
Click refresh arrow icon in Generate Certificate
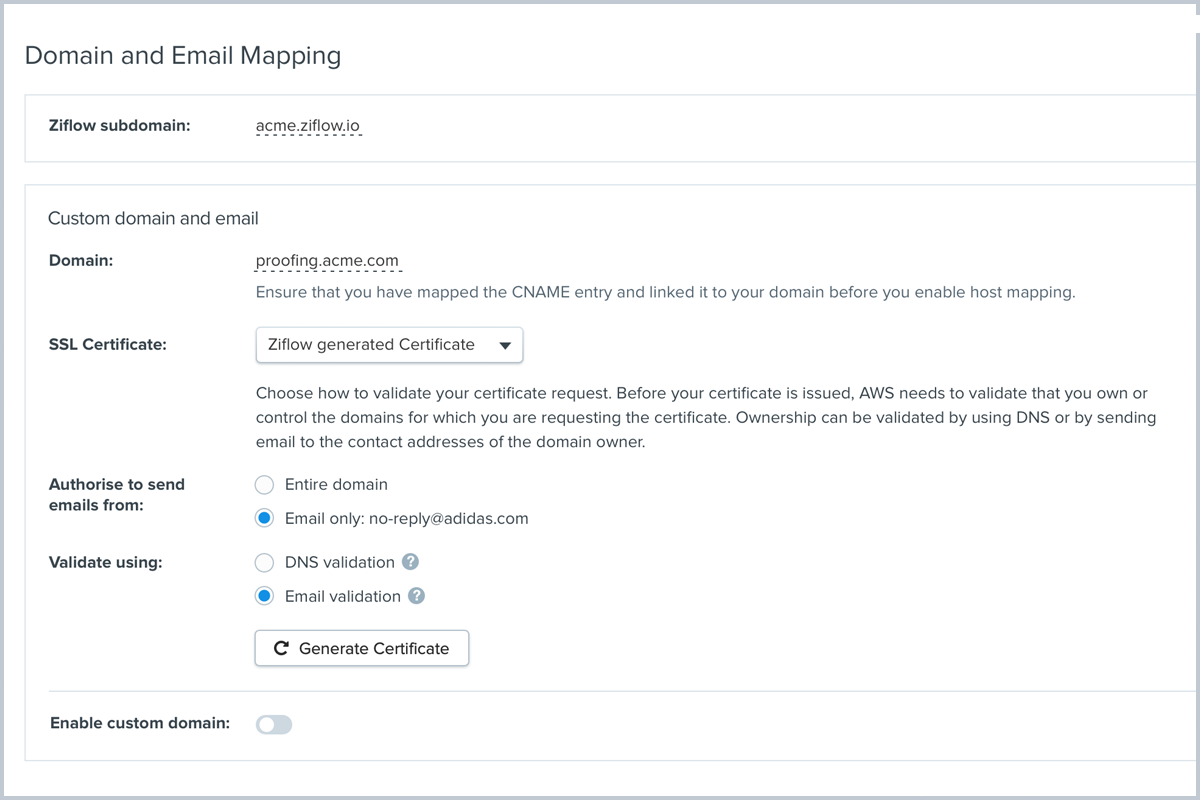281,648
